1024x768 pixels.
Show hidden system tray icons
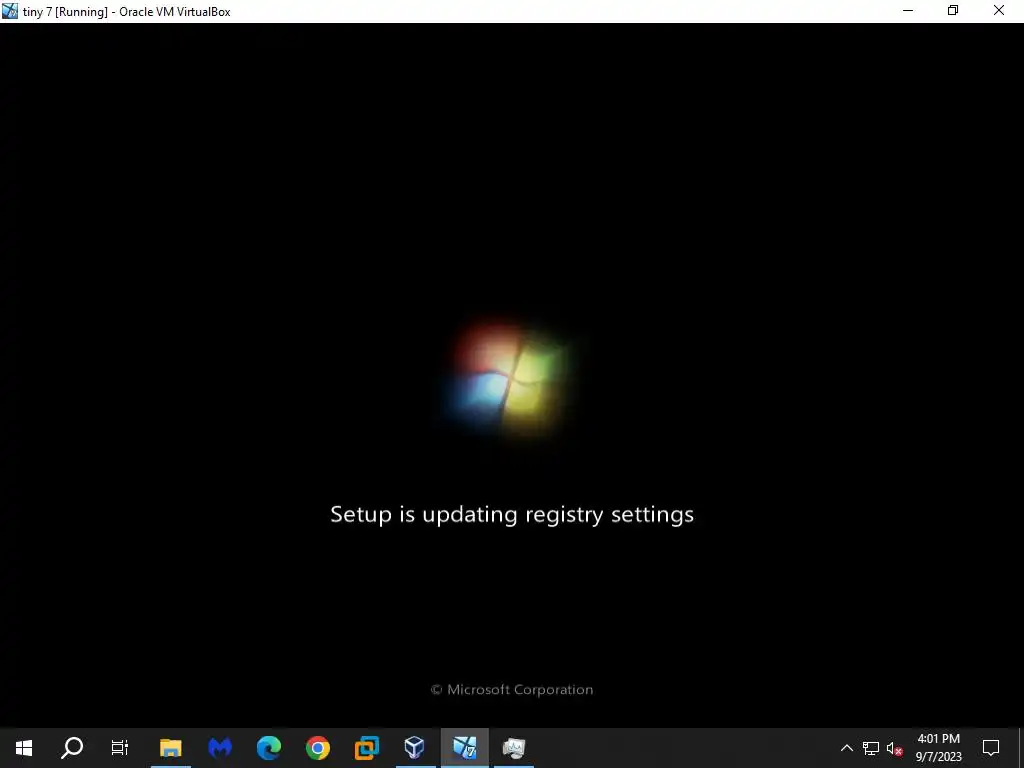[x=846, y=748]
